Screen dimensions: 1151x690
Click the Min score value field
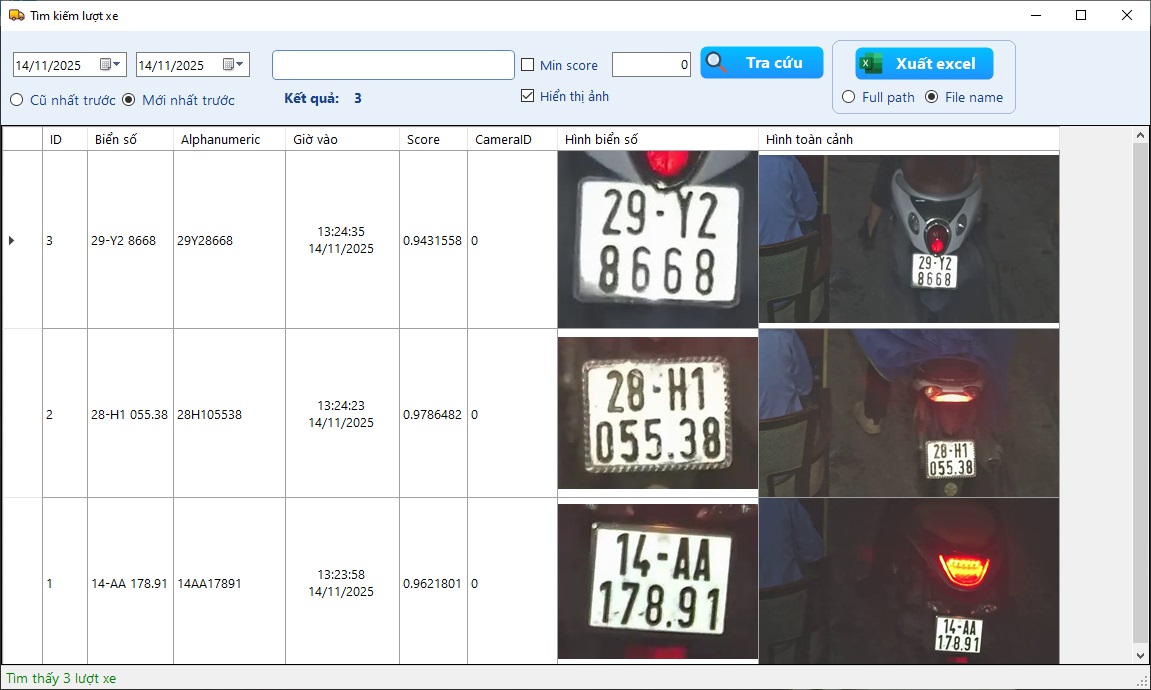pyautogui.click(x=651, y=65)
